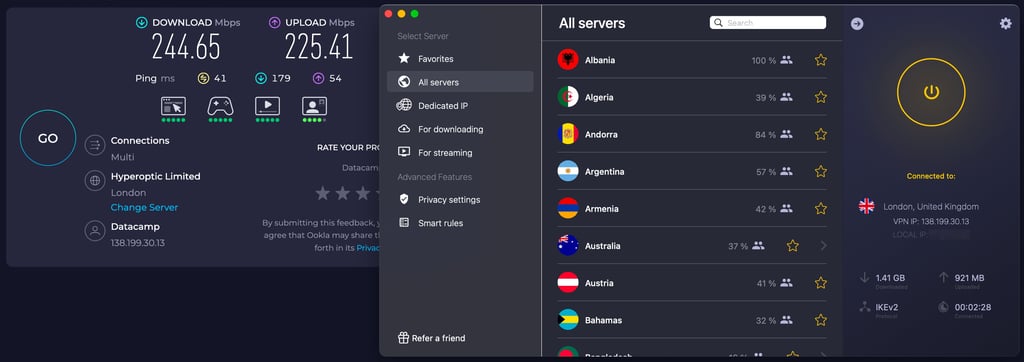The image size is (1024, 362).
Task: Click London, United Kingdom connected location
Action: (x=931, y=206)
